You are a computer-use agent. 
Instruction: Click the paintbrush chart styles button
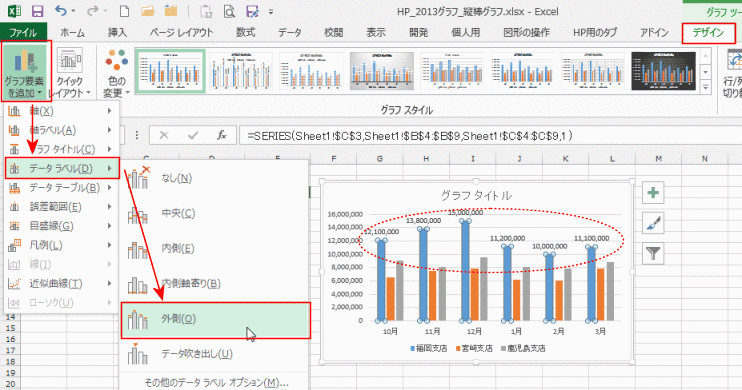(x=654, y=223)
